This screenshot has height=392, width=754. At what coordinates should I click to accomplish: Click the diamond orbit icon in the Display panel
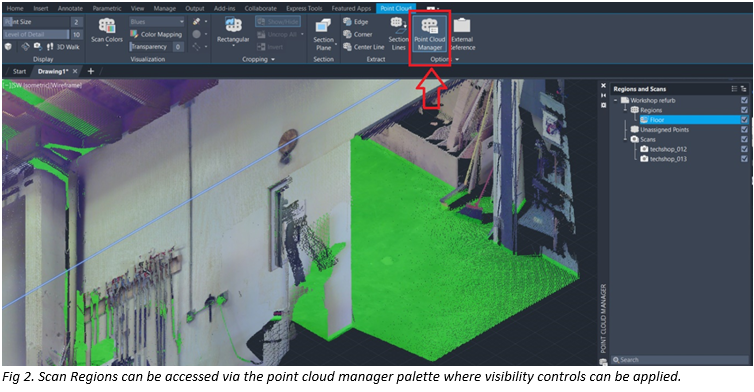click(25, 47)
